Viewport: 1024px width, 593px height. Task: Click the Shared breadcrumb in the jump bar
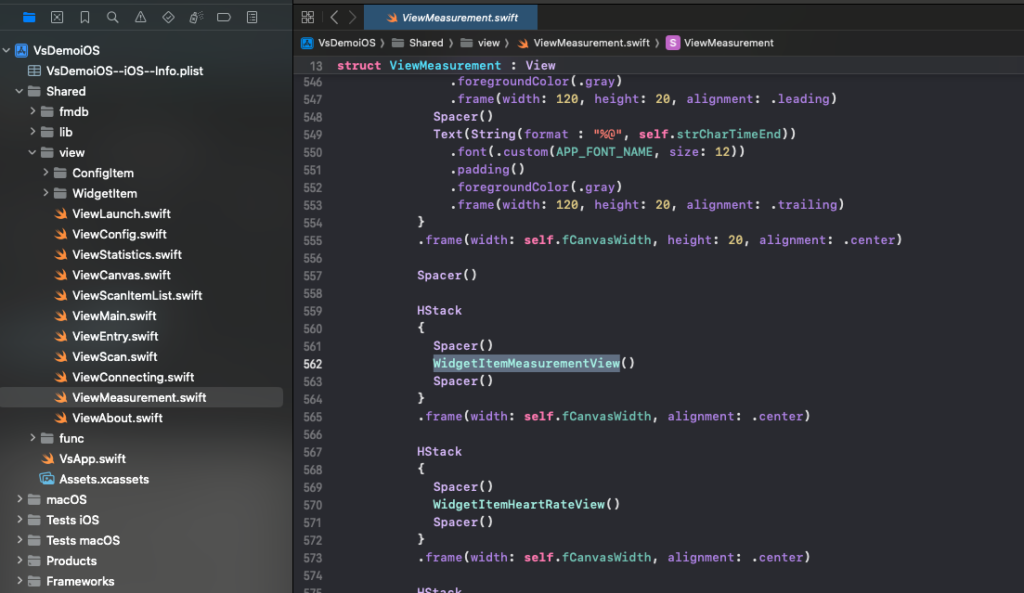[425, 43]
